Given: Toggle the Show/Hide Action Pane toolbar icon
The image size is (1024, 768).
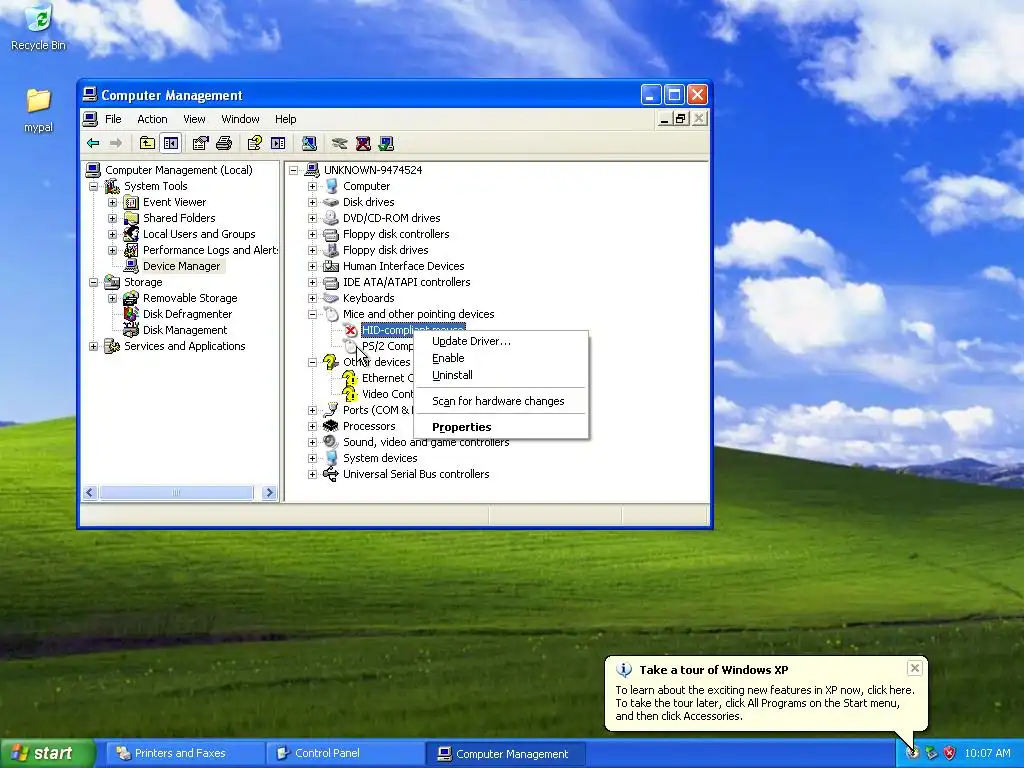Looking at the screenshot, I should [x=278, y=143].
